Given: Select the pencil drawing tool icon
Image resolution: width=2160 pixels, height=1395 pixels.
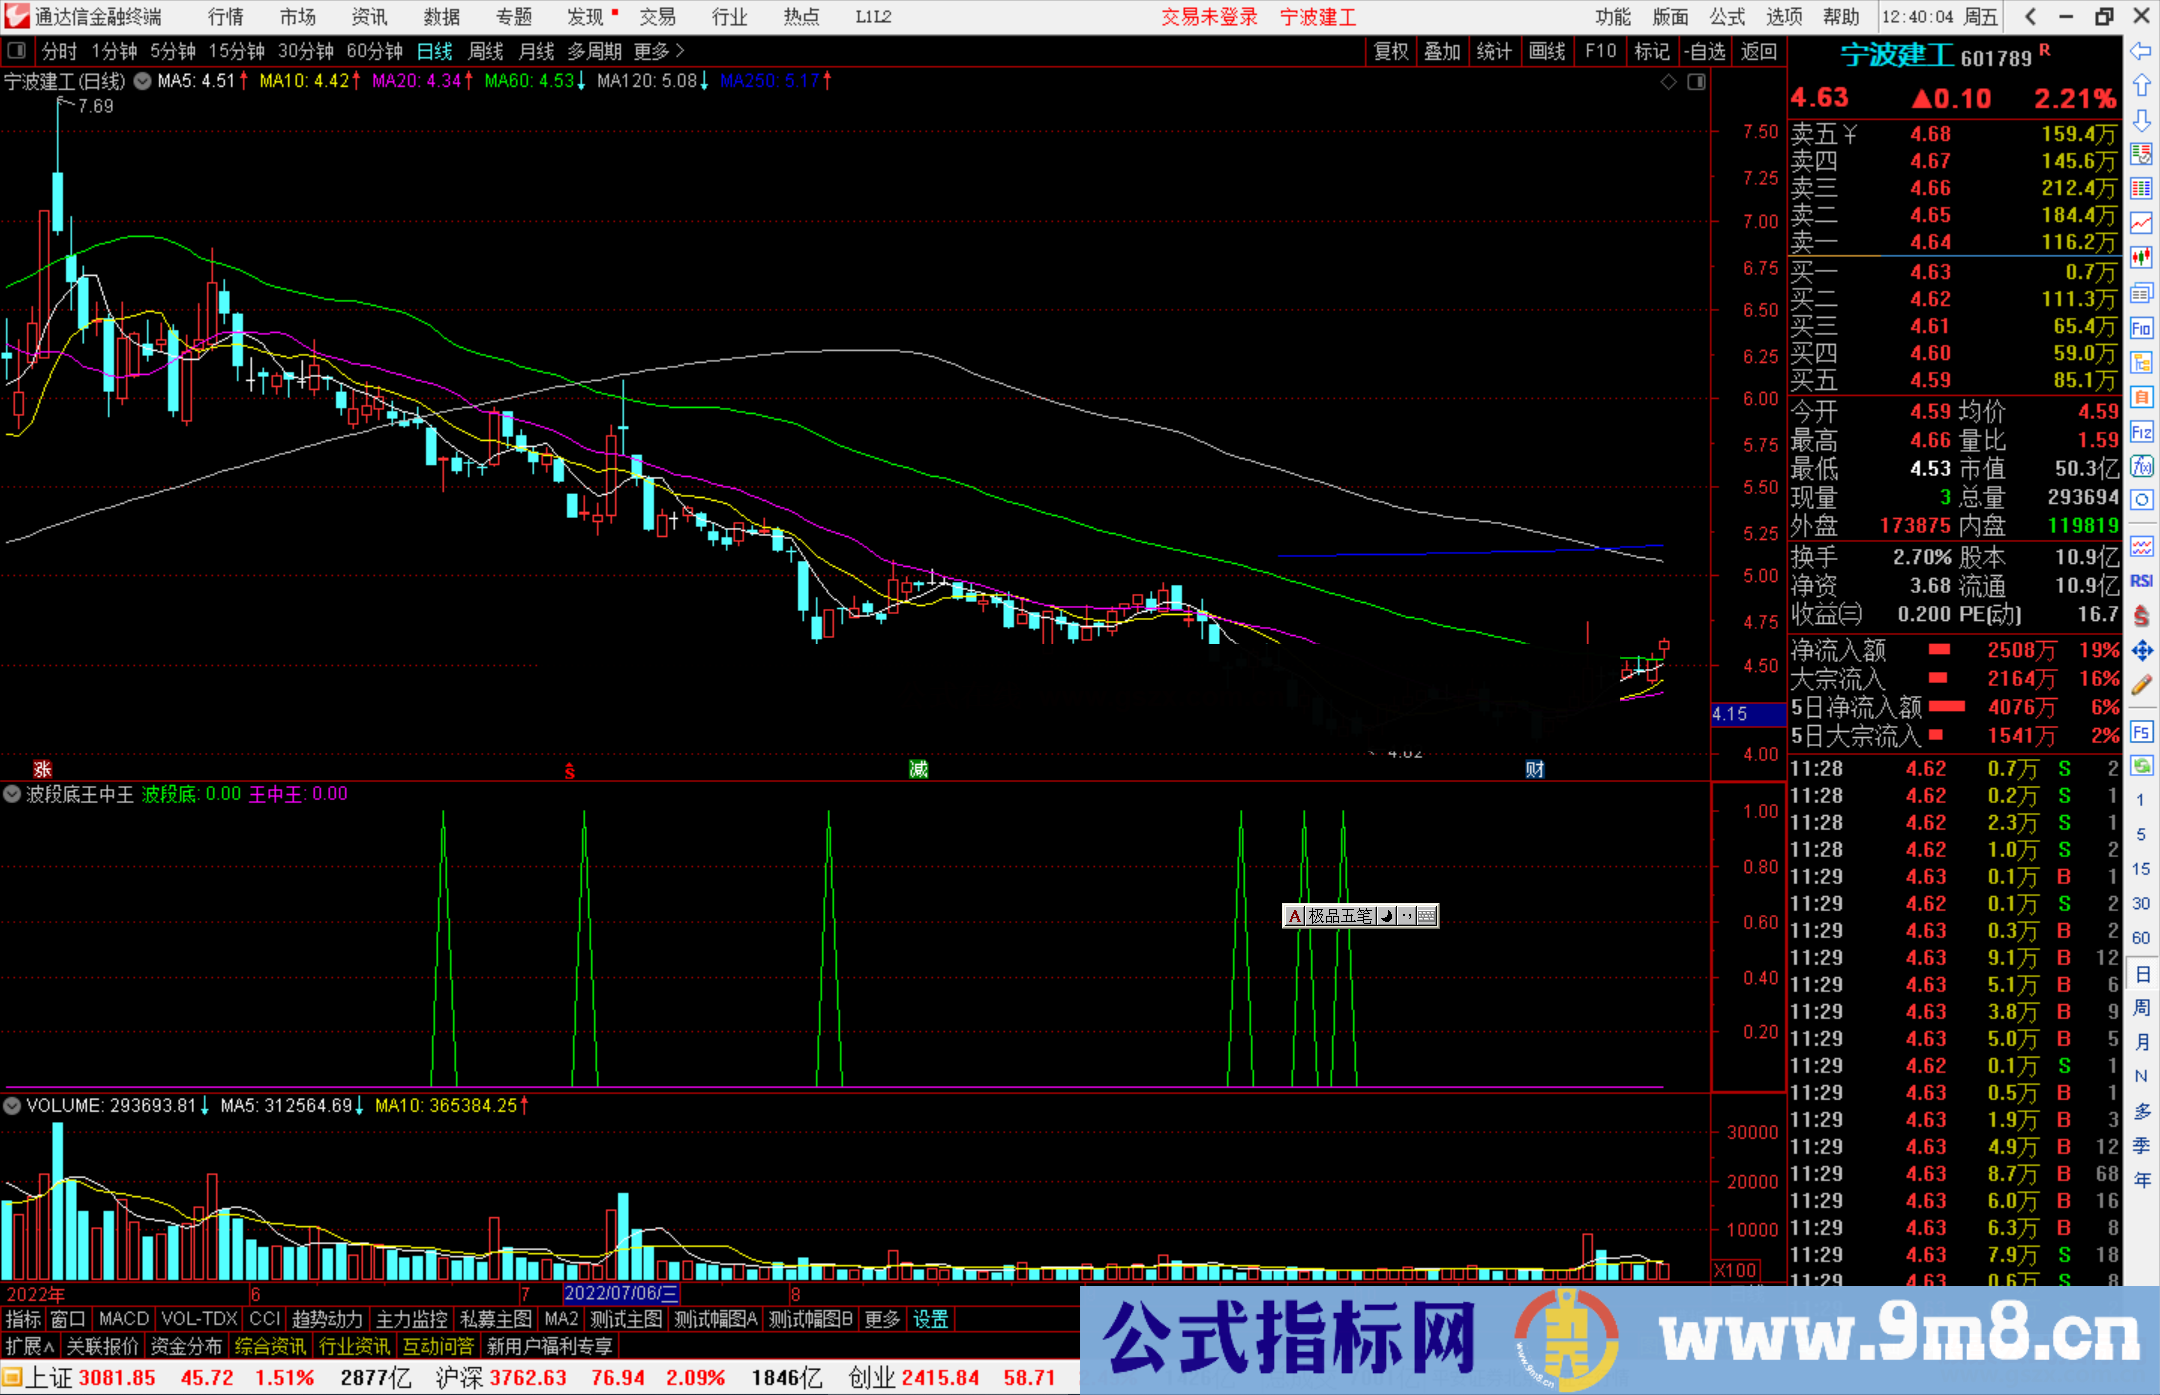Looking at the screenshot, I should pyautogui.click(x=2141, y=686).
